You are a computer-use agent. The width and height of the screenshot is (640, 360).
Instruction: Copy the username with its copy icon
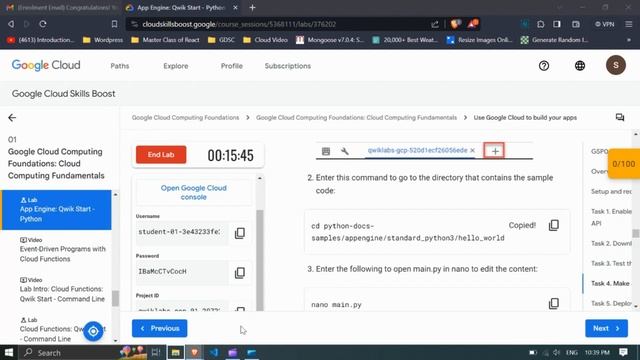tap(240, 233)
